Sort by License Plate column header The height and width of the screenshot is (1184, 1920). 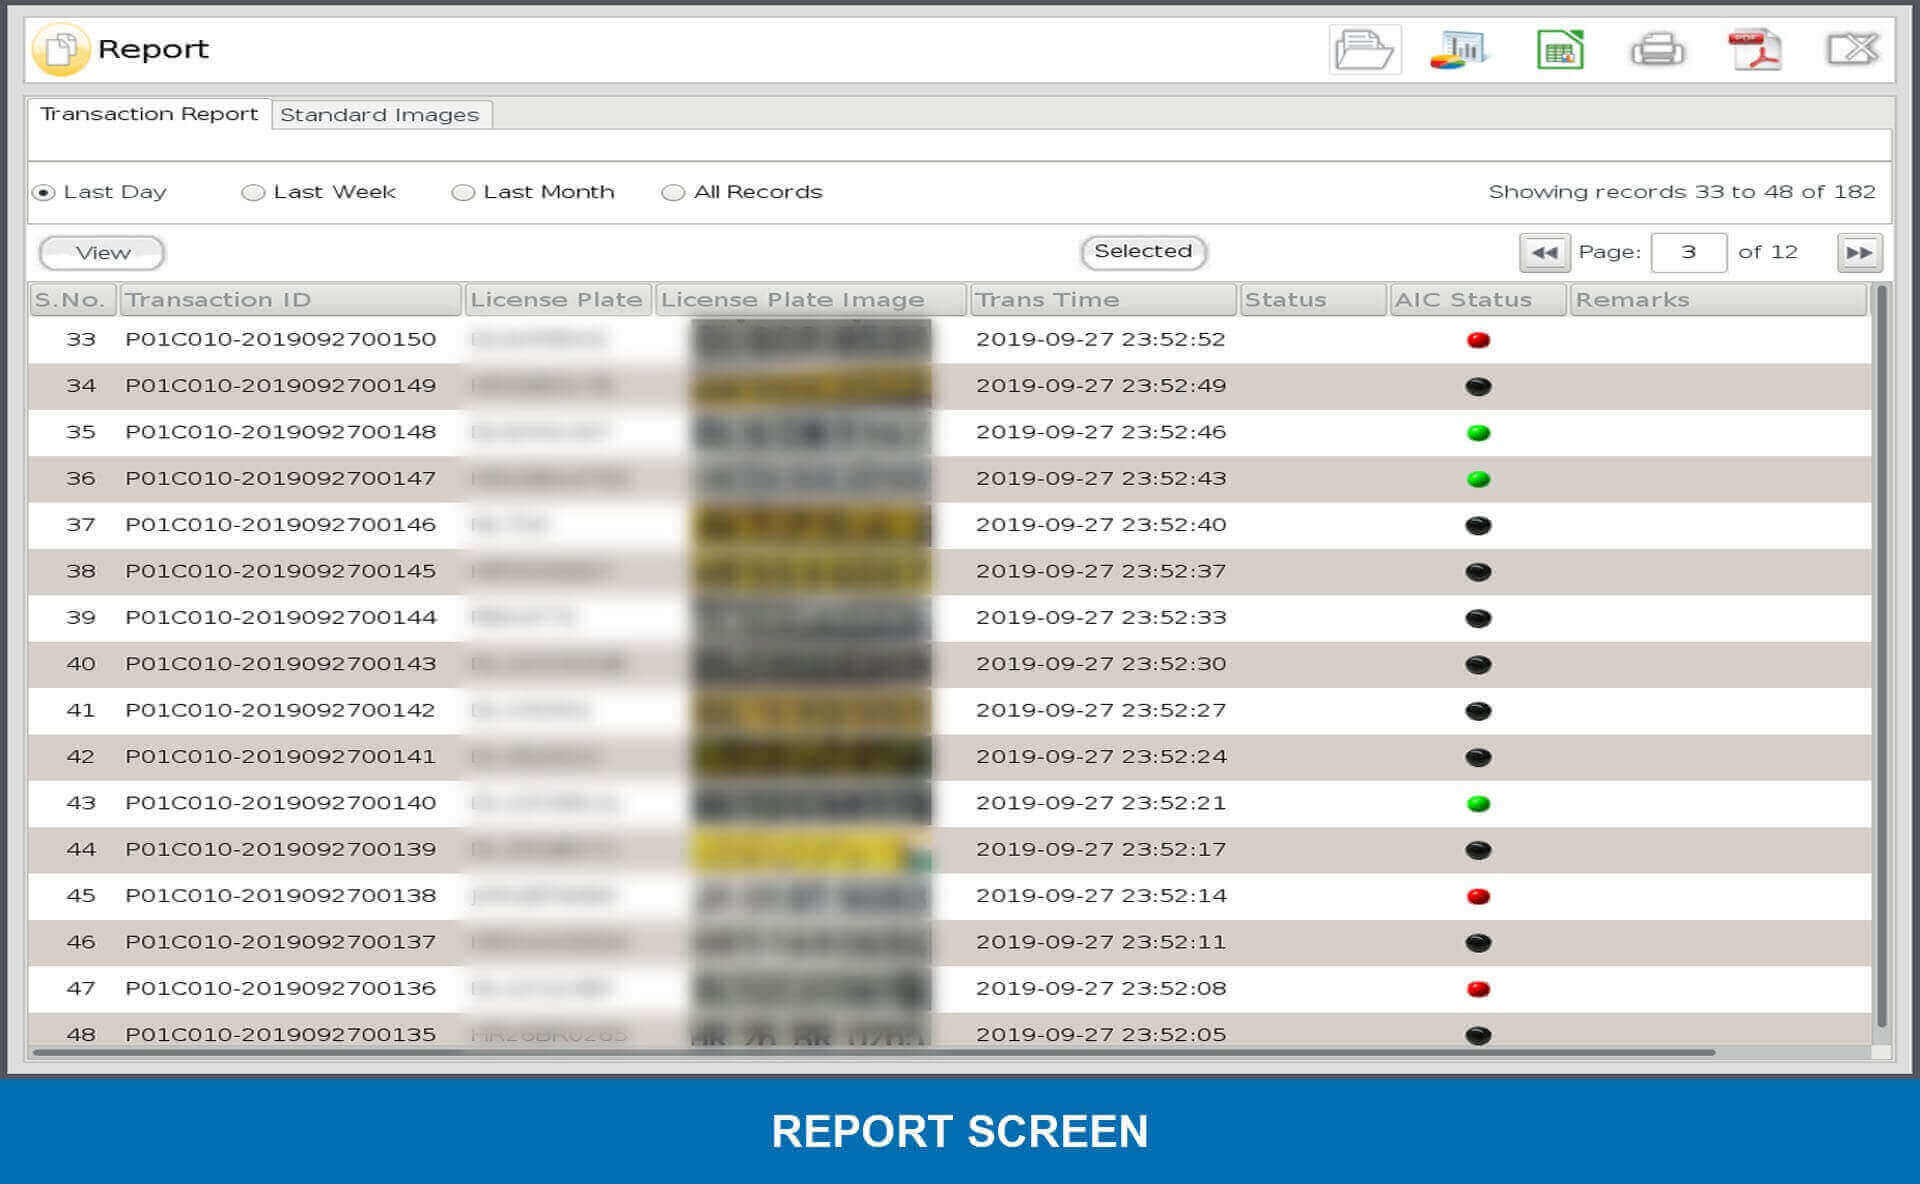(558, 299)
